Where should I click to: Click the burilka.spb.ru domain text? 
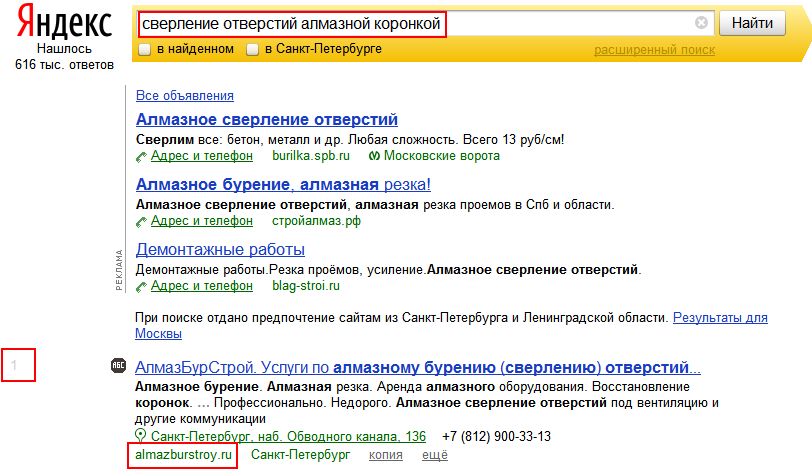pyautogui.click(x=311, y=156)
